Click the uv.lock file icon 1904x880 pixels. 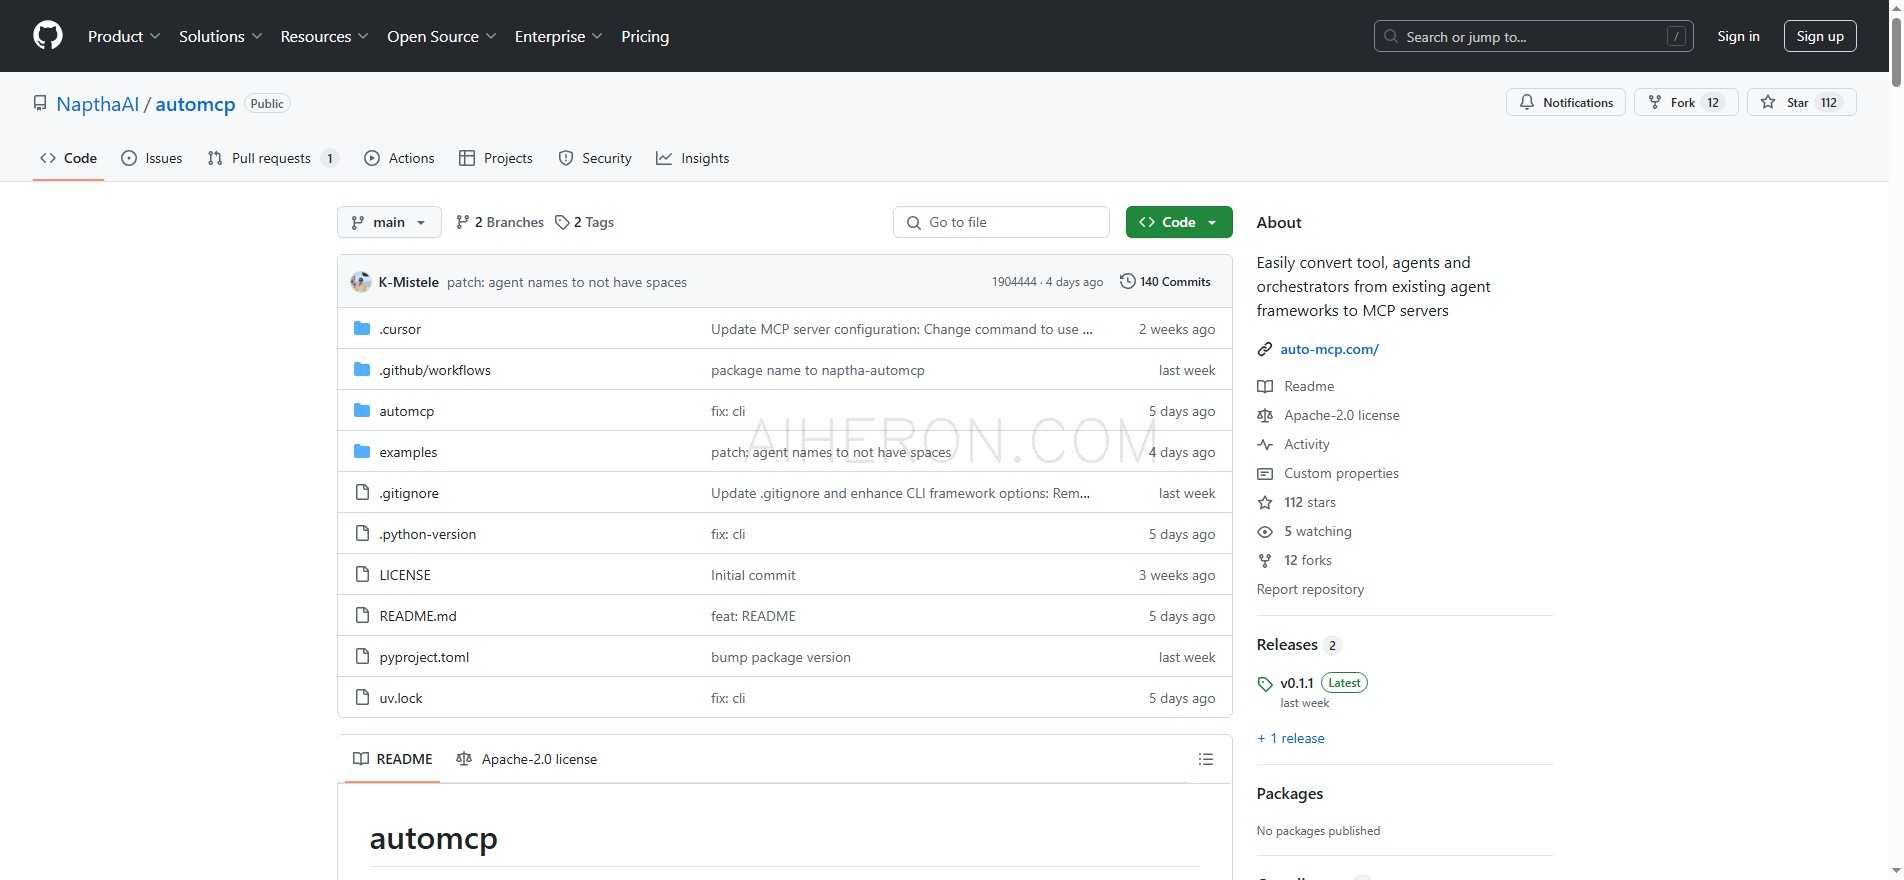pyautogui.click(x=362, y=698)
